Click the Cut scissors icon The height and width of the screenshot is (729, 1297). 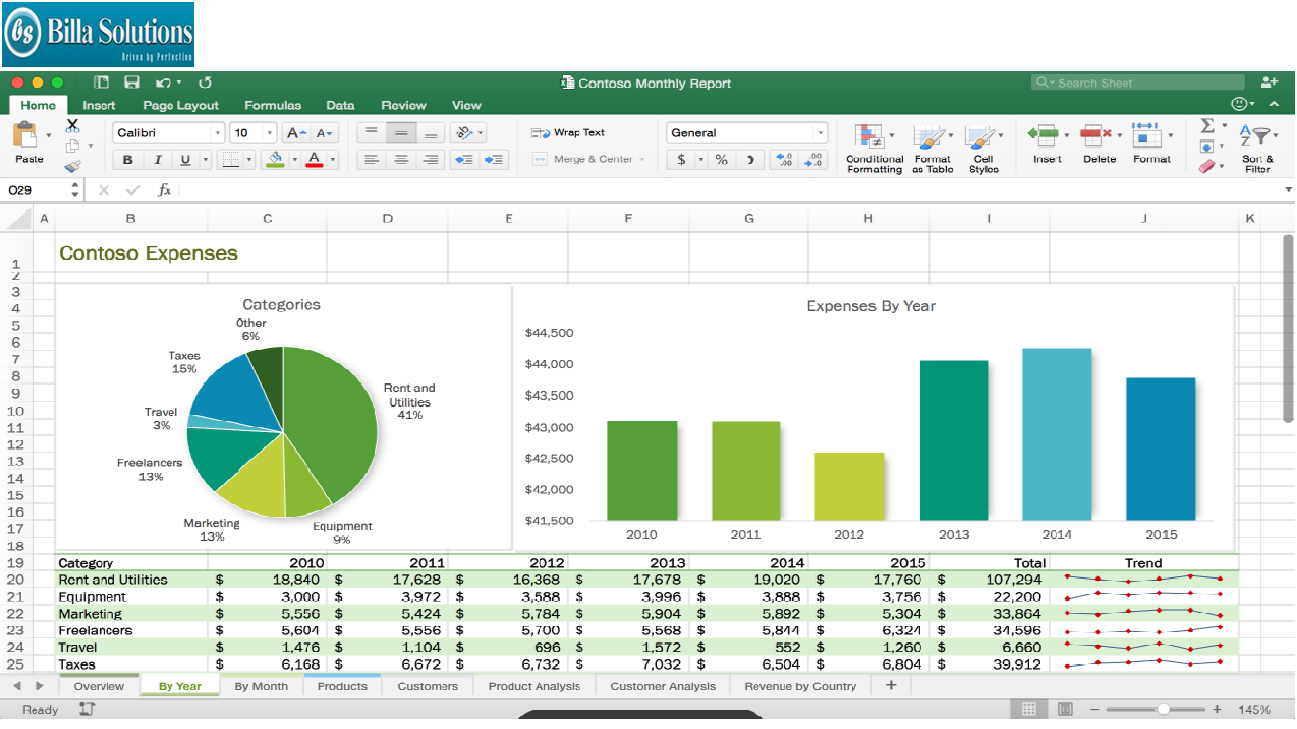[x=72, y=126]
